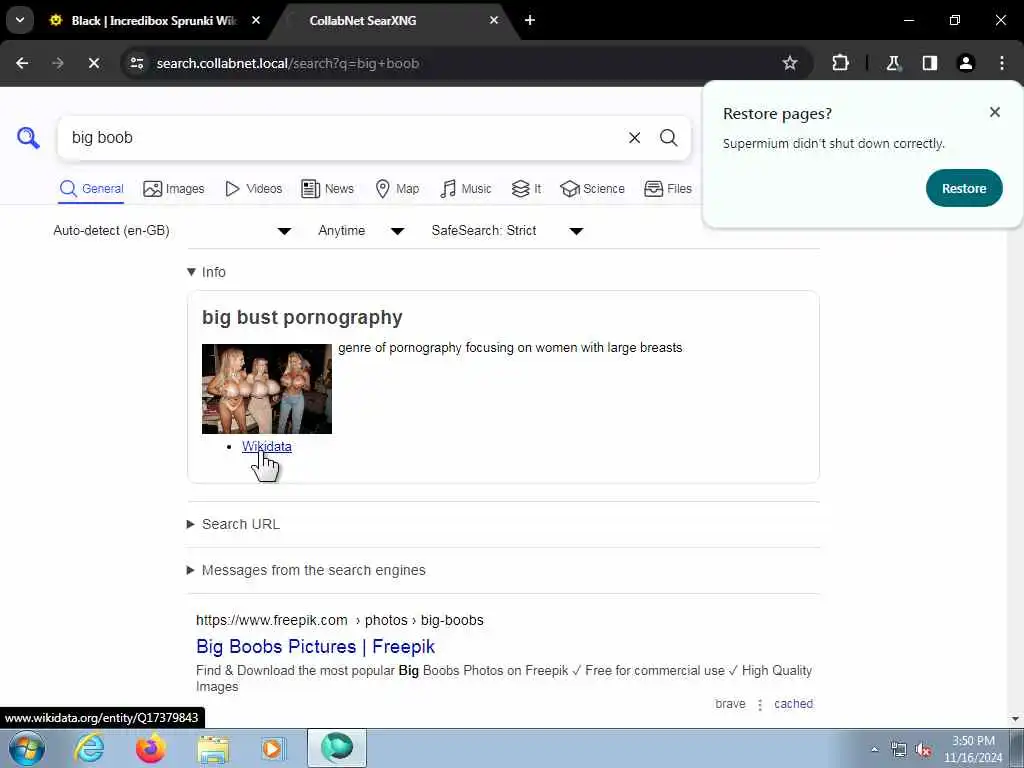Click the Supermium taskbar icon

[337, 748]
